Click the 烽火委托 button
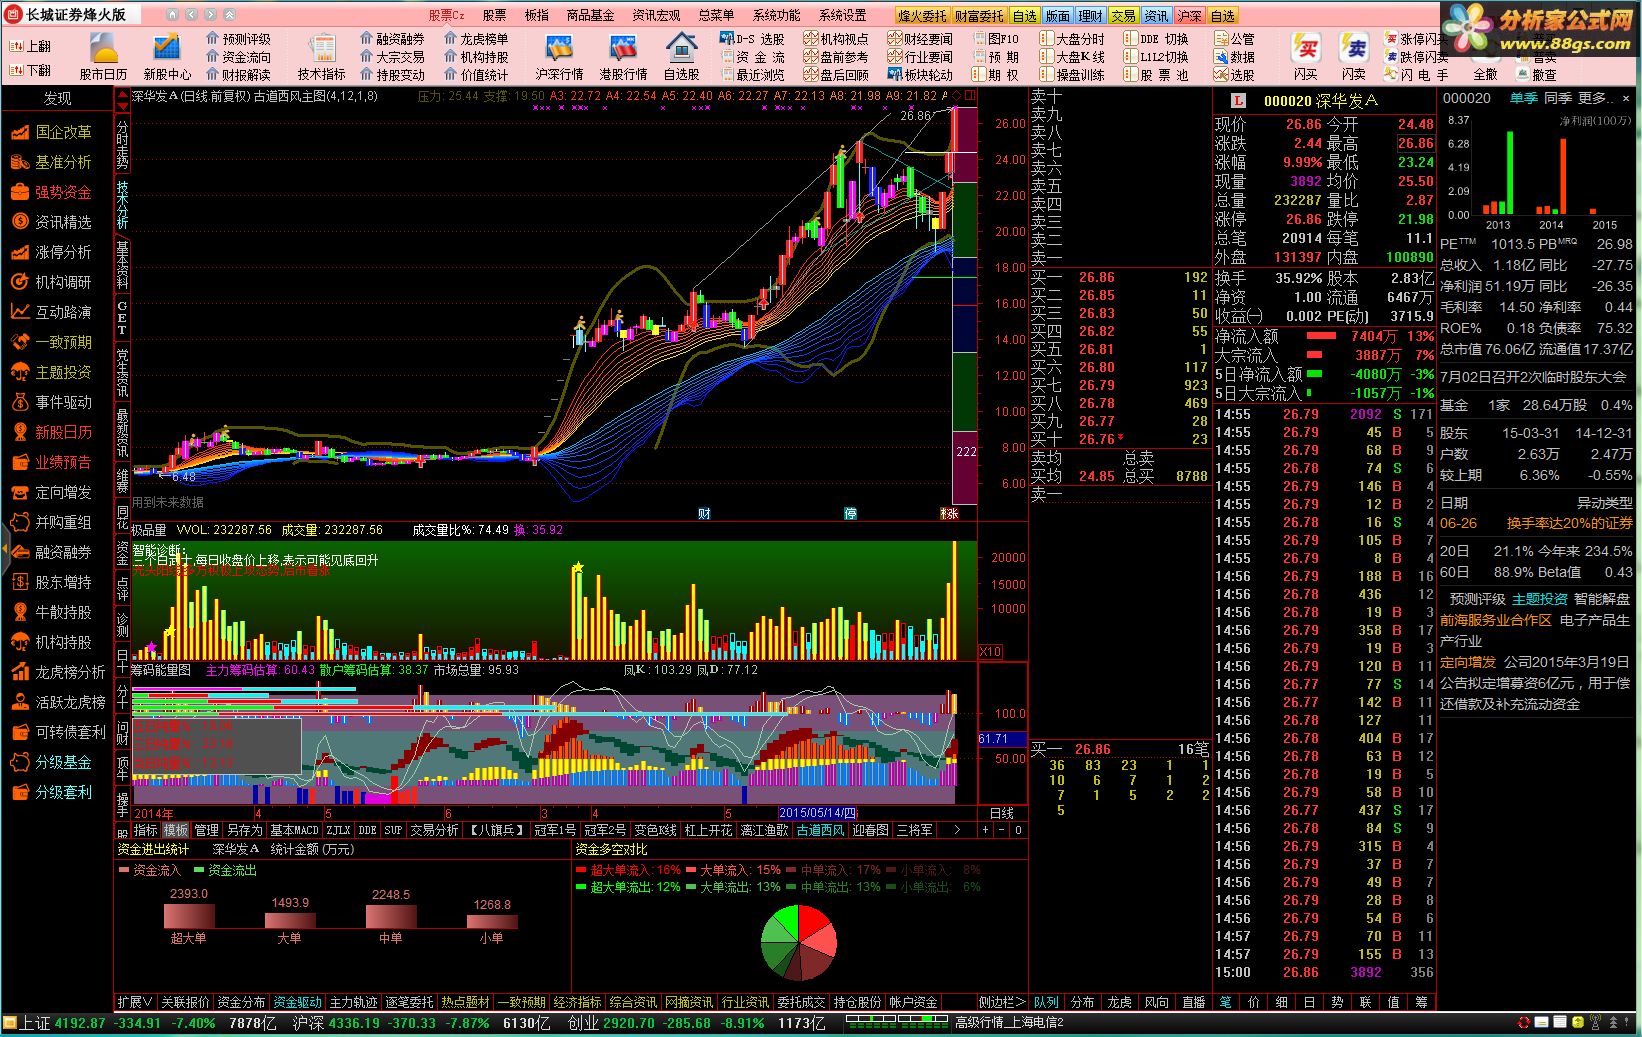This screenshot has width=1642, height=1037. click(921, 15)
